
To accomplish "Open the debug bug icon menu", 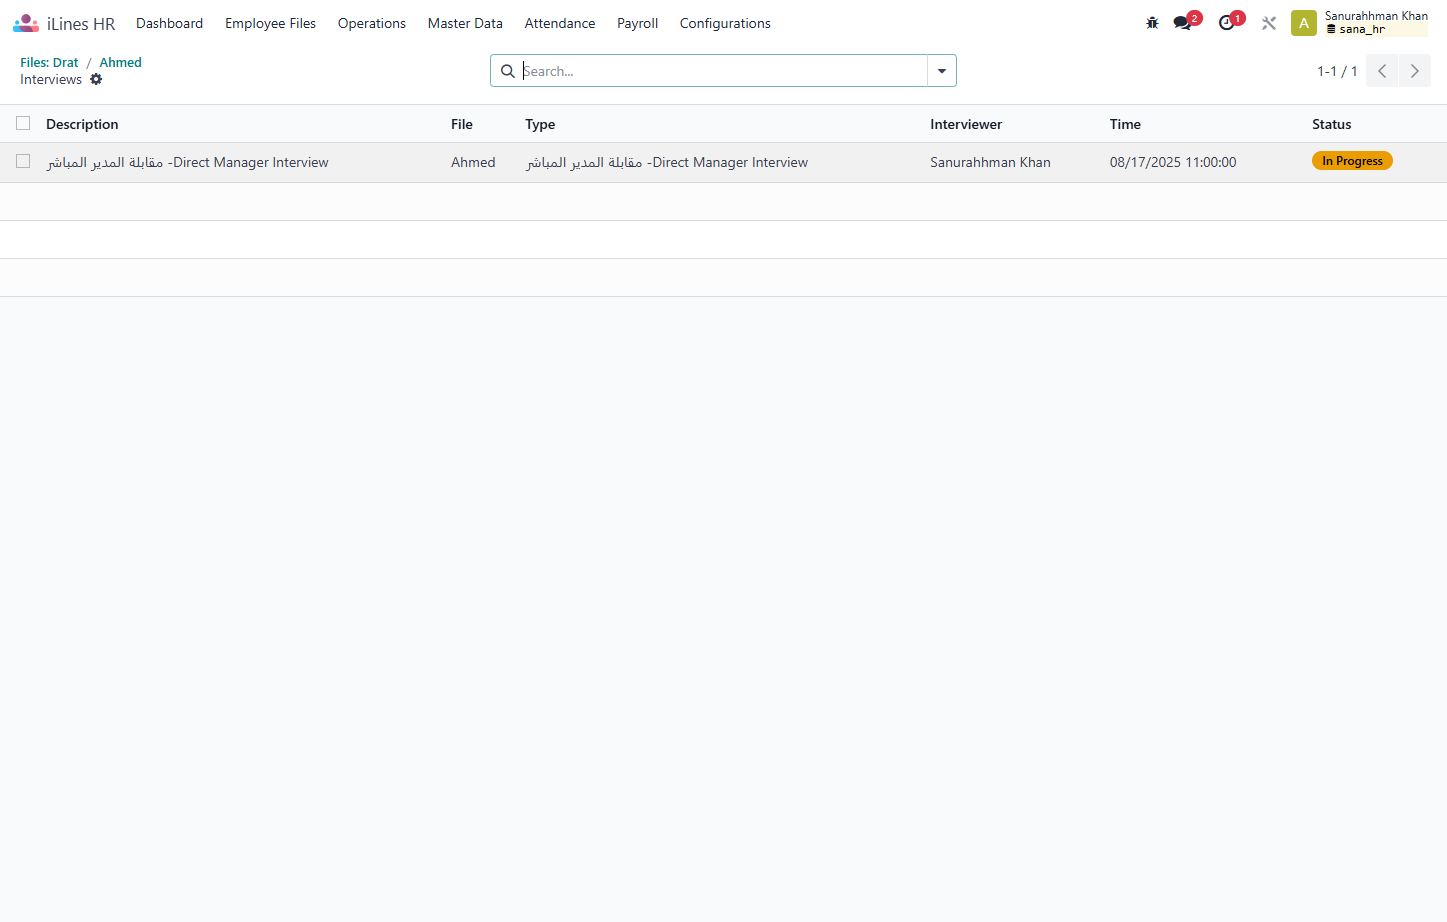I will (x=1152, y=23).
